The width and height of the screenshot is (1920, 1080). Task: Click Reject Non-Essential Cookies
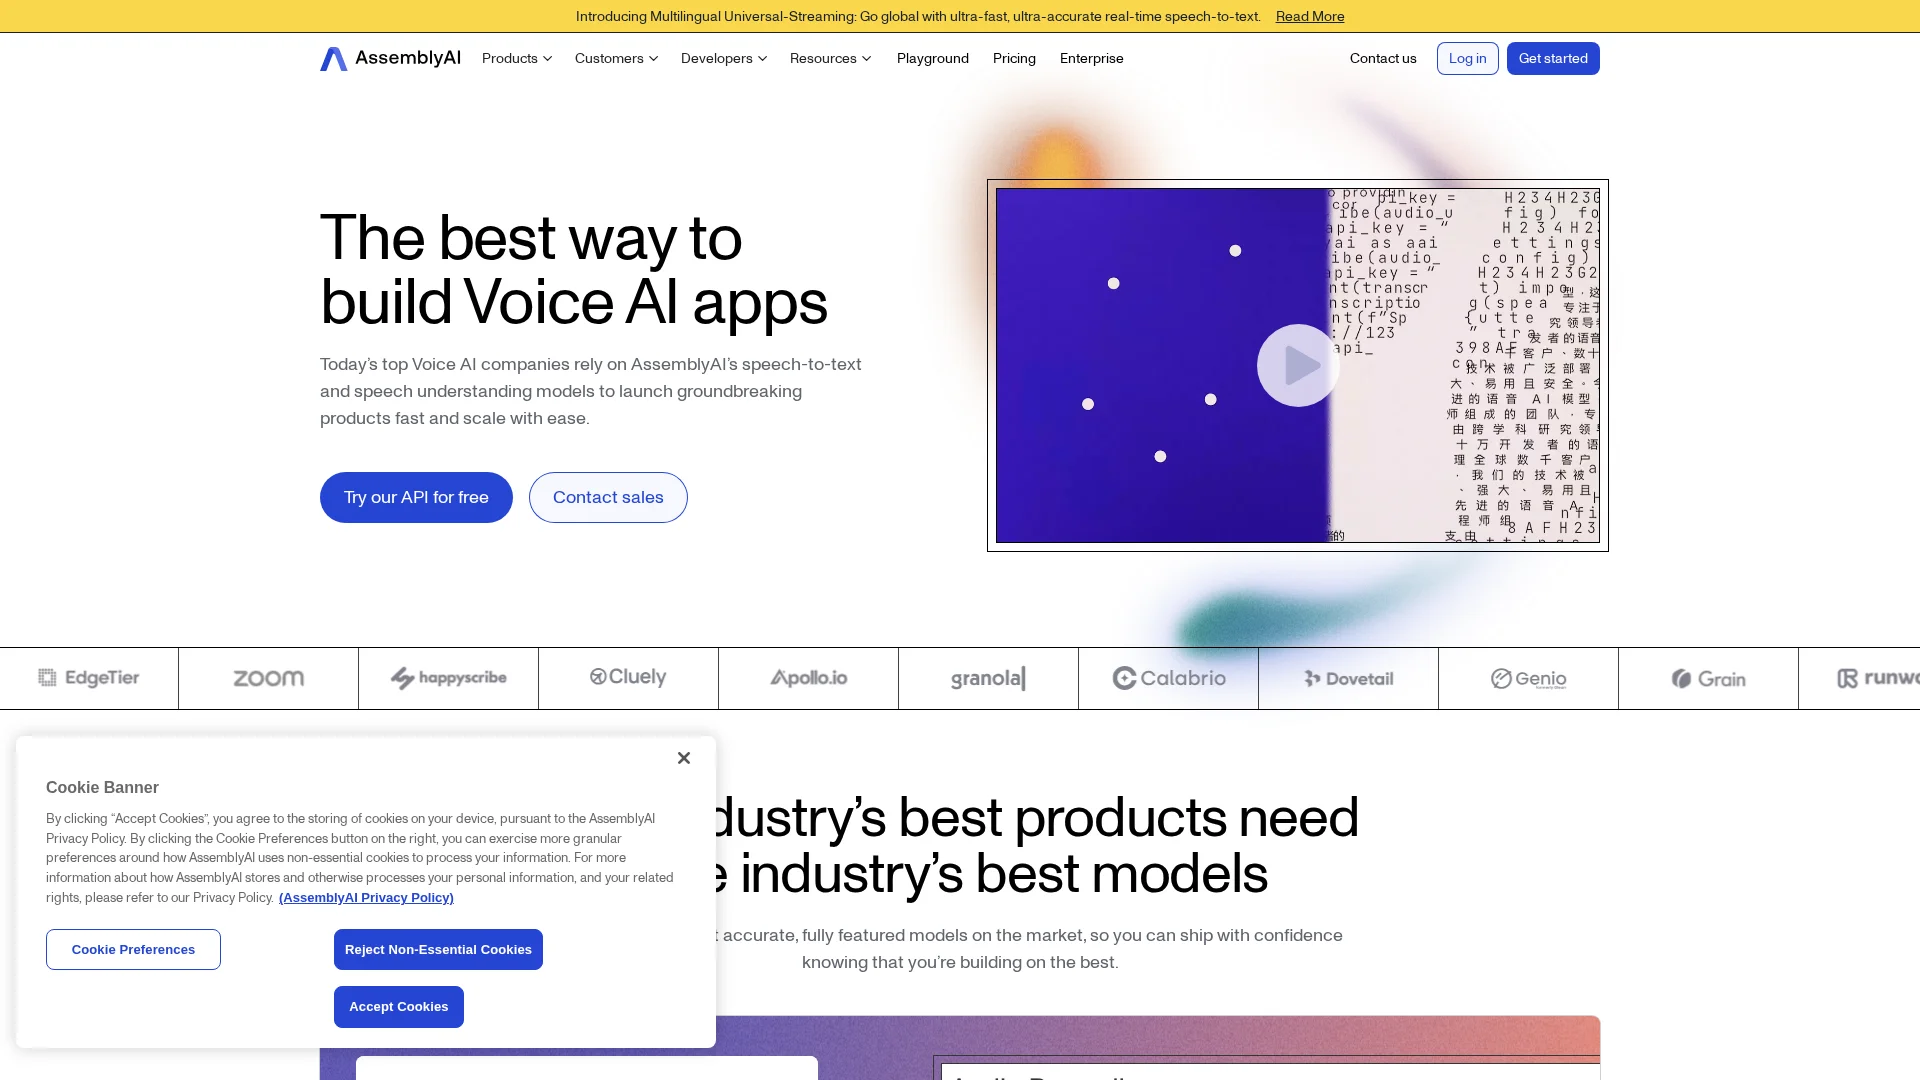438,949
